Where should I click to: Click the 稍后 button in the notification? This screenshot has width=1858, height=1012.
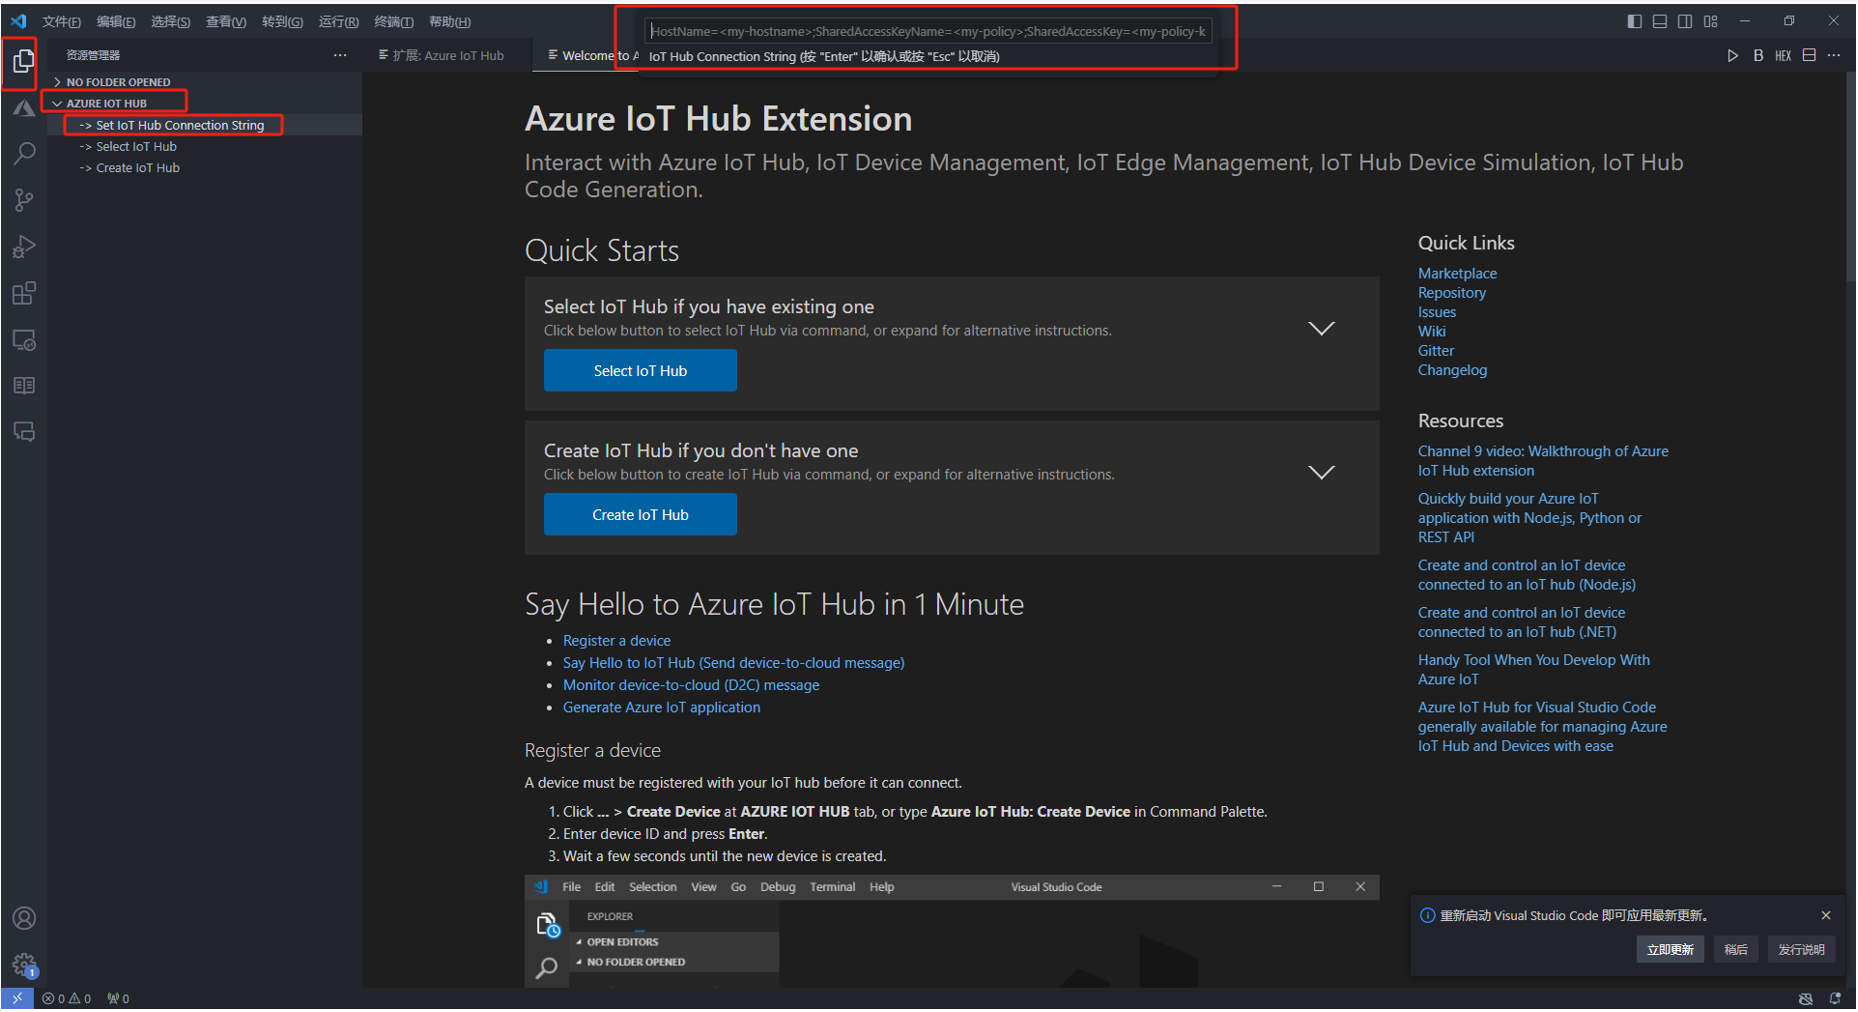coord(1736,949)
